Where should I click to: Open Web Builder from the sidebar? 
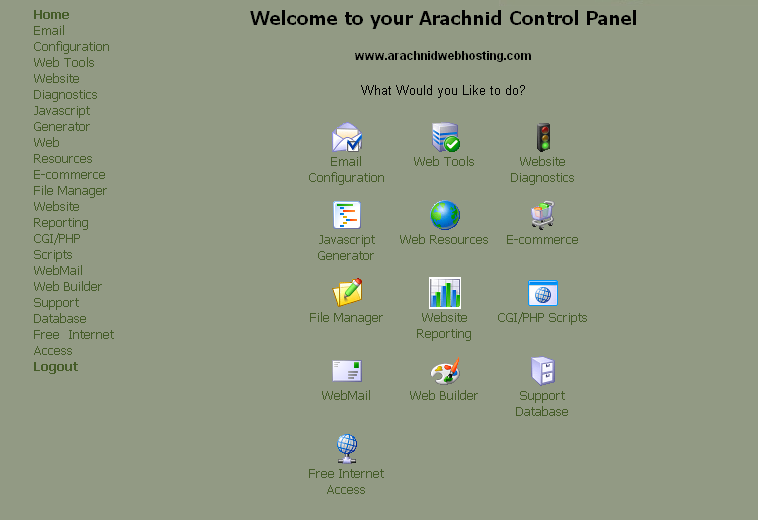tap(68, 287)
